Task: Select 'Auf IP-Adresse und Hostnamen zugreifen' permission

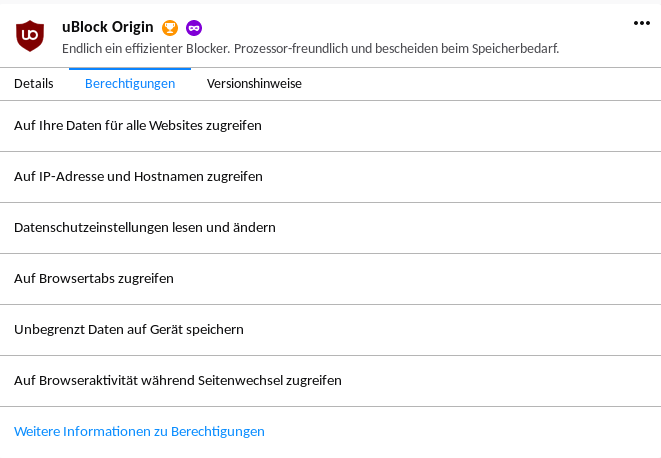Action: tap(330, 177)
